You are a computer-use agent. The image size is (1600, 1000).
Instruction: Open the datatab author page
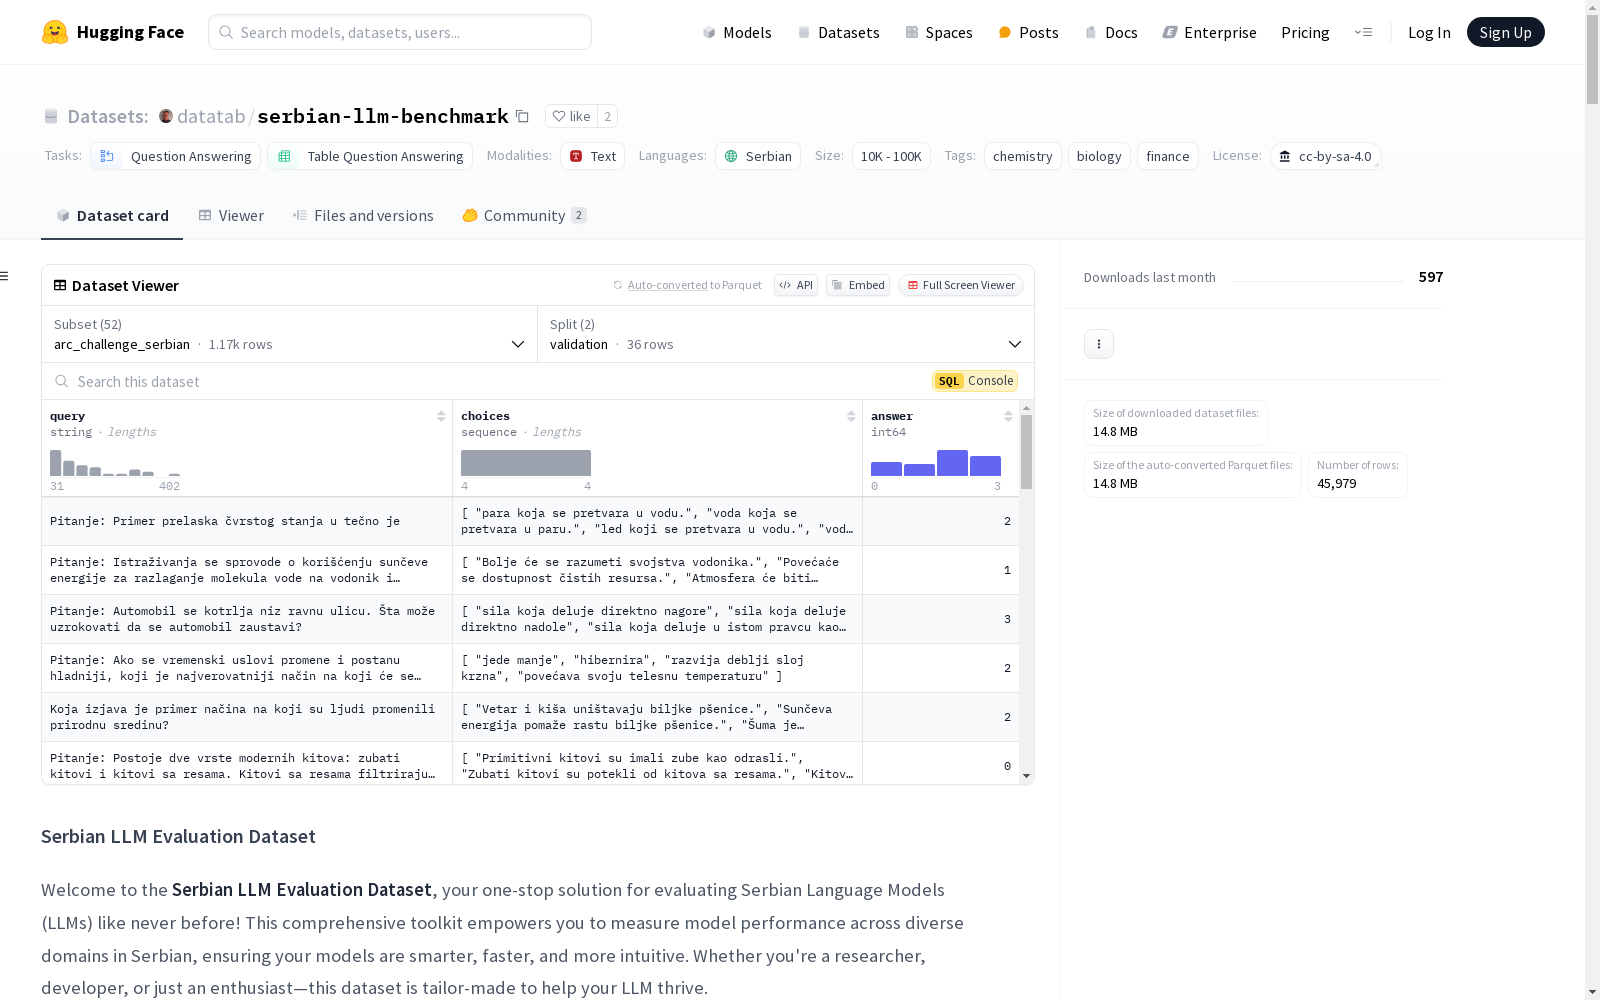[211, 116]
